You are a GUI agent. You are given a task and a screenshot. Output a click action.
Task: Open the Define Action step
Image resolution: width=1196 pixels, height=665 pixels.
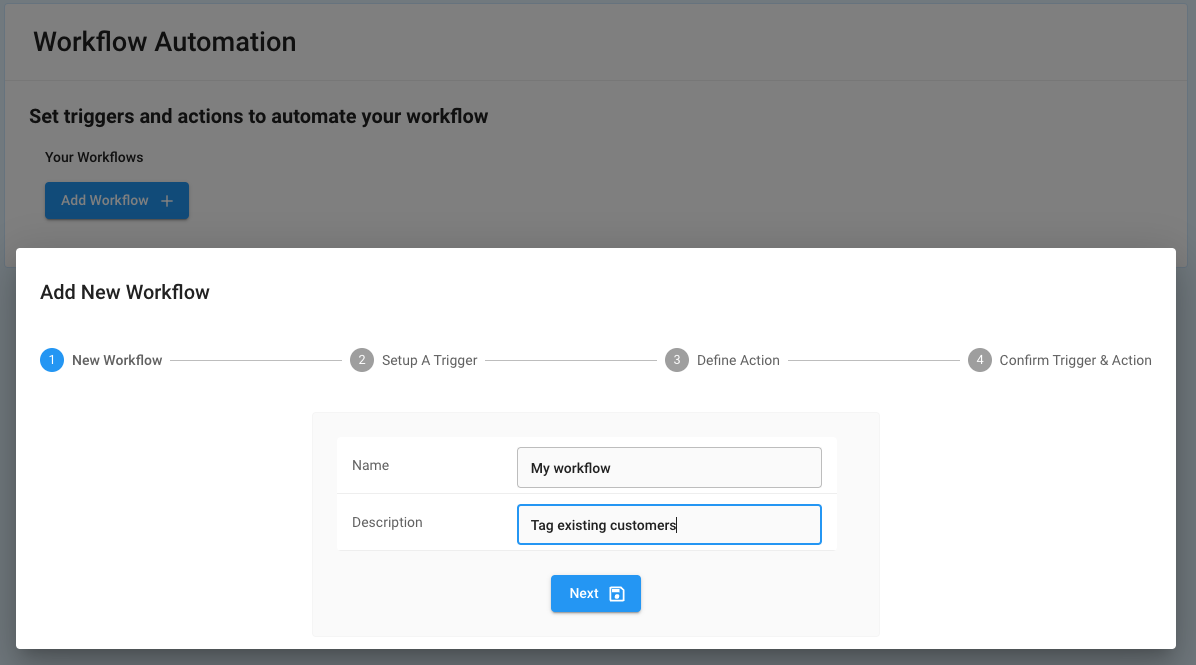(x=738, y=360)
